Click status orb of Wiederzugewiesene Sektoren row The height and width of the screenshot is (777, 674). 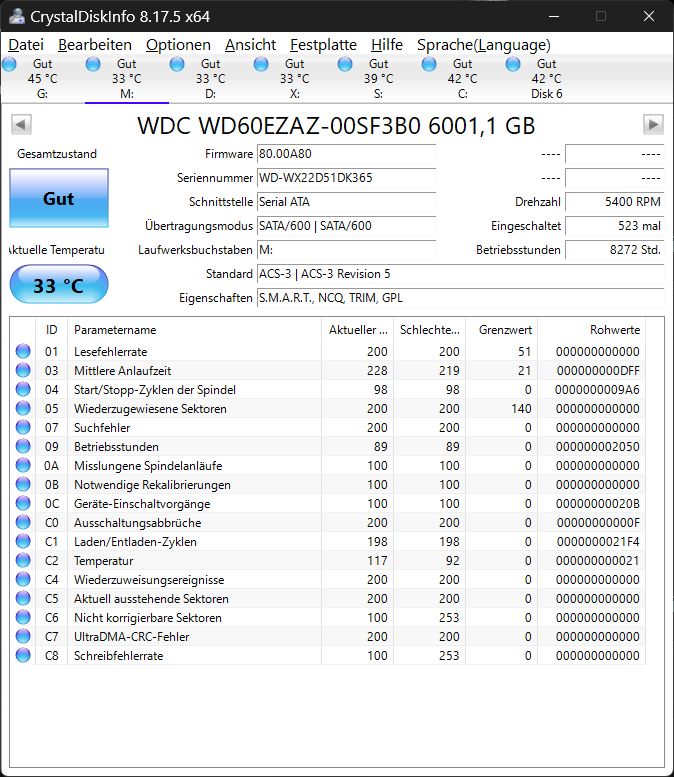coord(23,408)
